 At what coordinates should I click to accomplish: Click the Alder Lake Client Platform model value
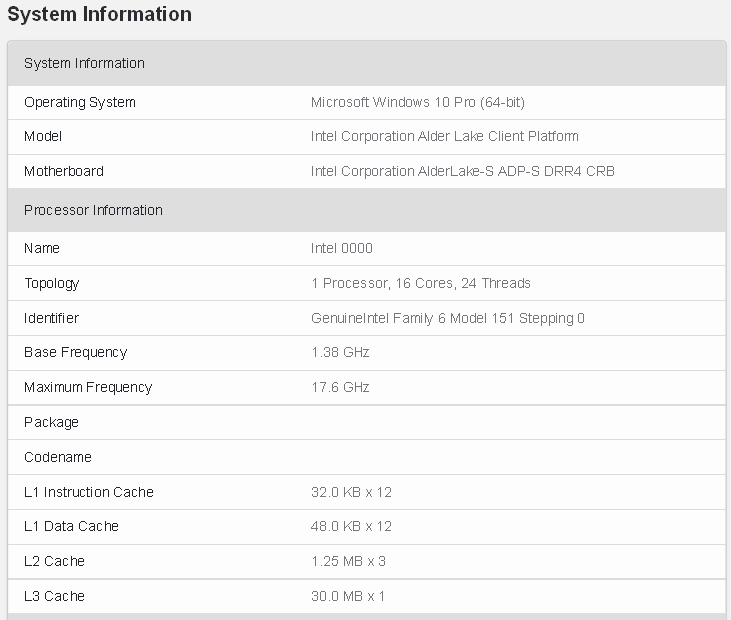point(444,136)
